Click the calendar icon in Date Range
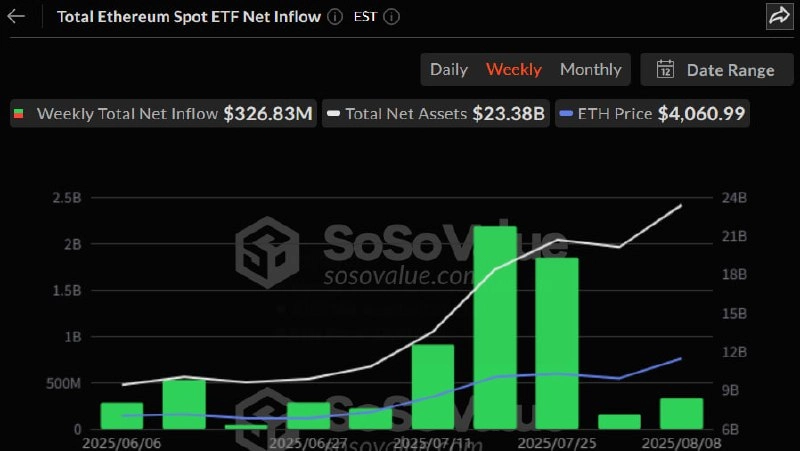Screen dimensions: 800x451 pyautogui.click(x=665, y=69)
